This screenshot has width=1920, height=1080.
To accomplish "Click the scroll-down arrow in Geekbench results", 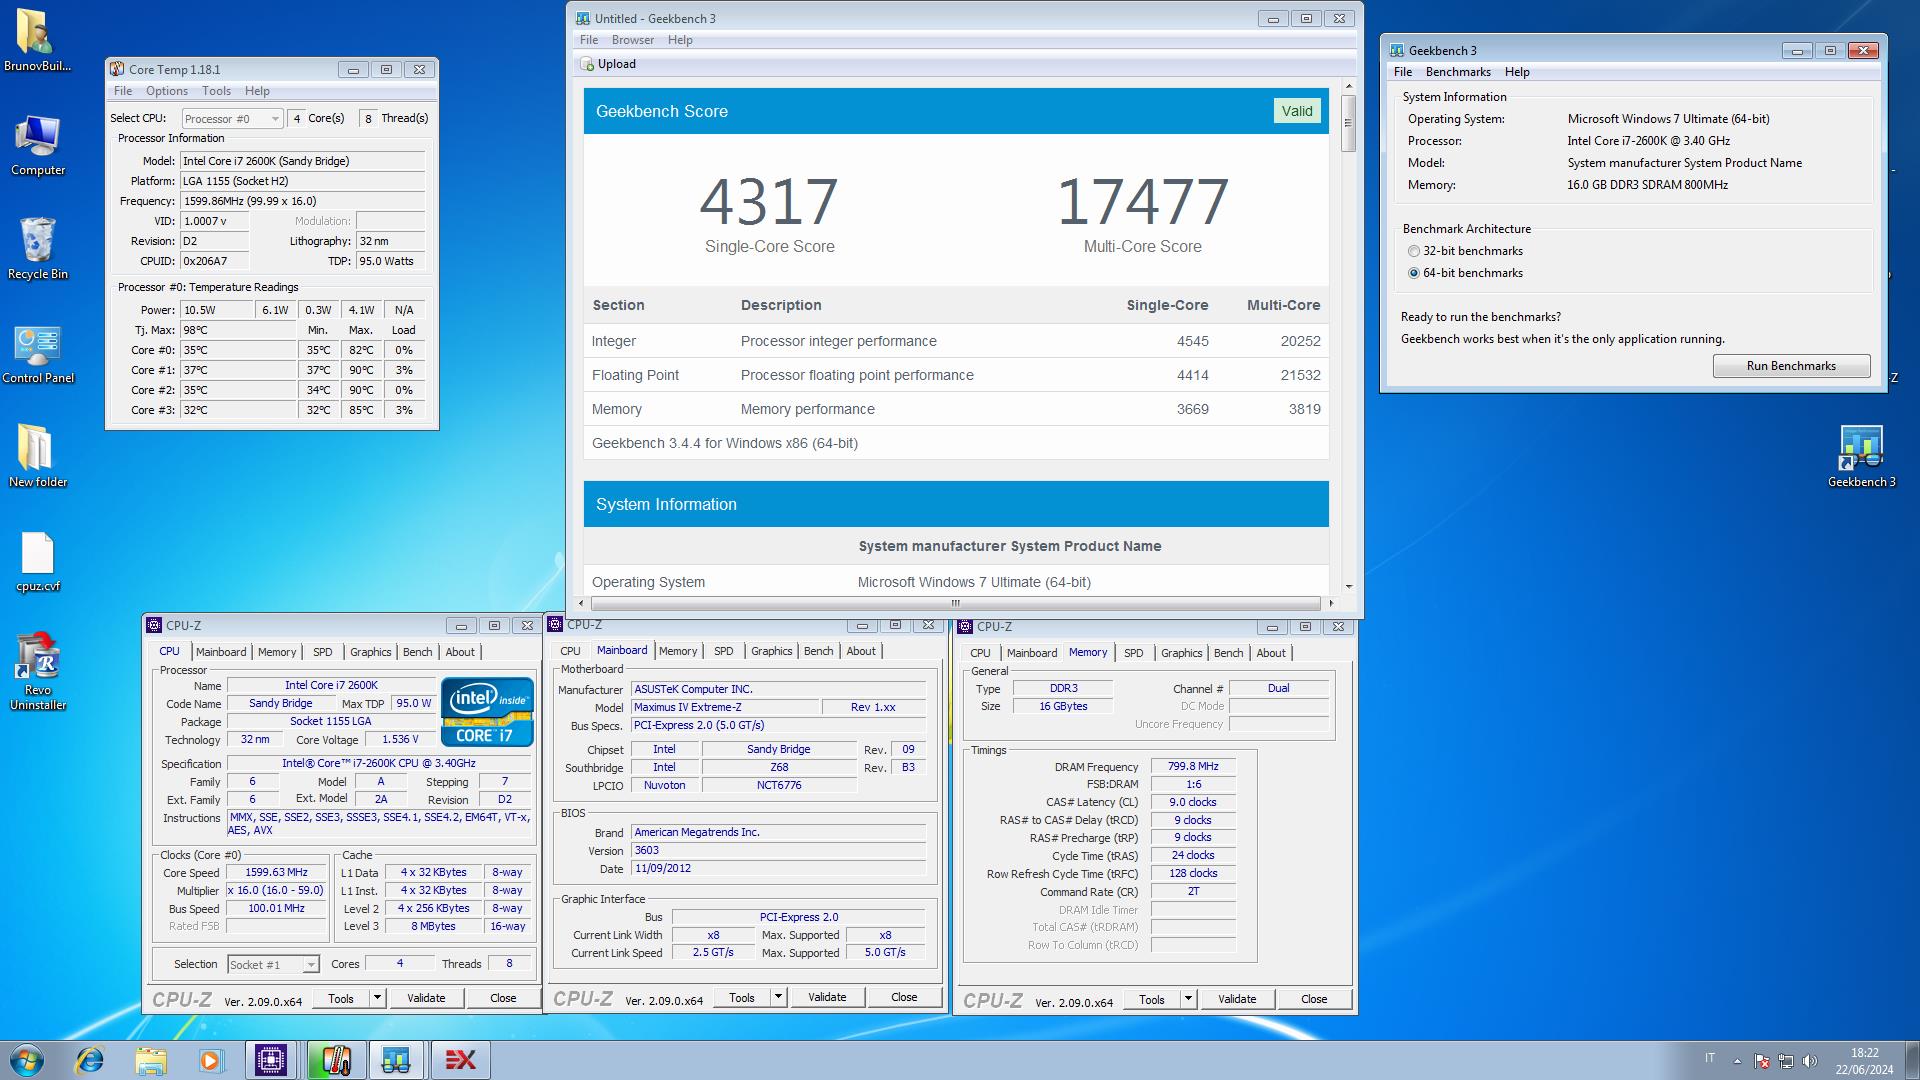I will click(1348, 587).
